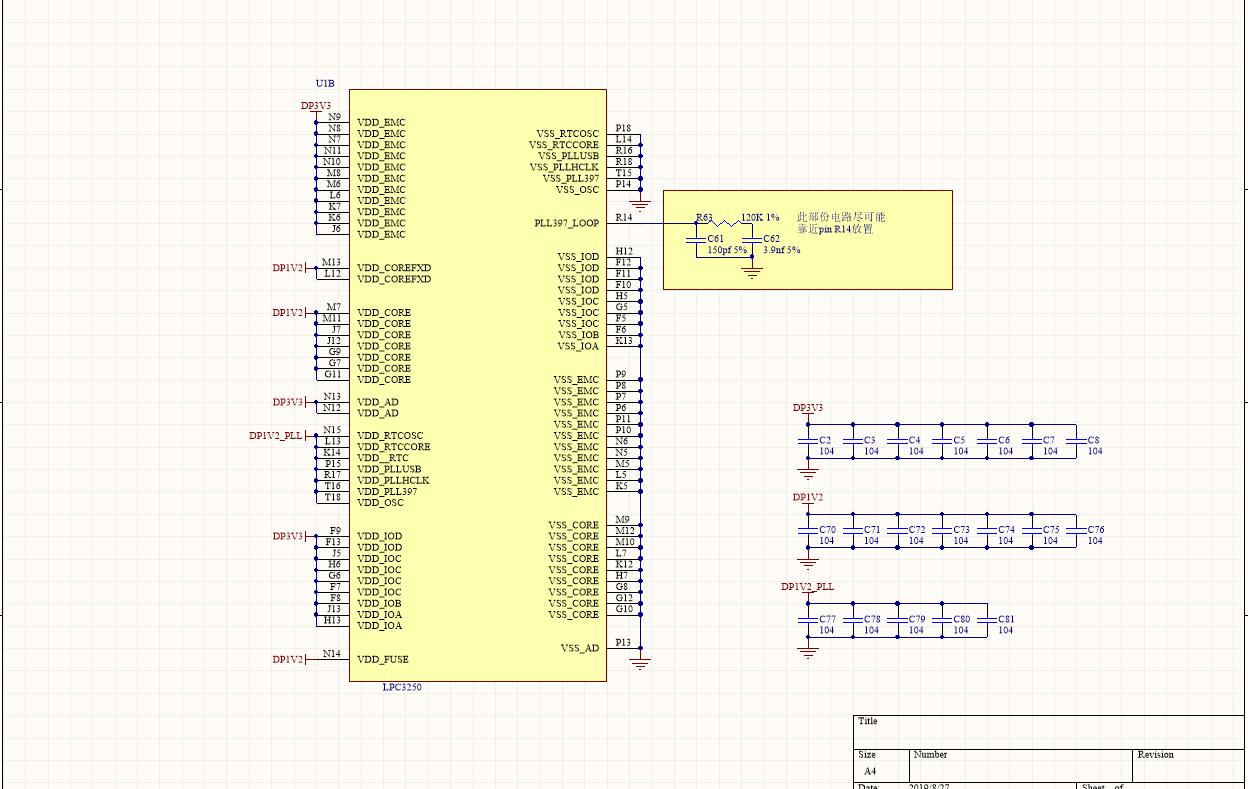This screenshot has height=789, width=1248.
Task: Click the ground symbol inside yellow note box
Action: 753,272
